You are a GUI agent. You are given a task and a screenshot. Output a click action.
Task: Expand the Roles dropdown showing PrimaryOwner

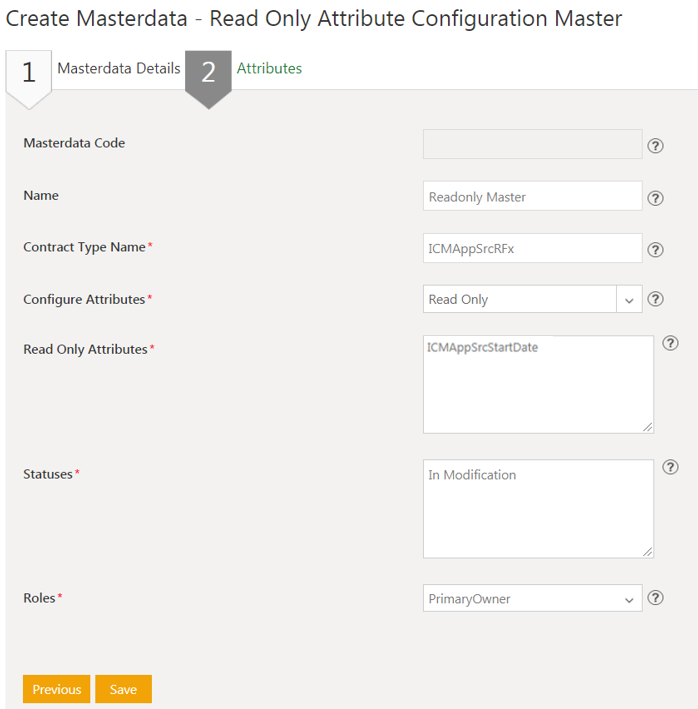(629, 599)
